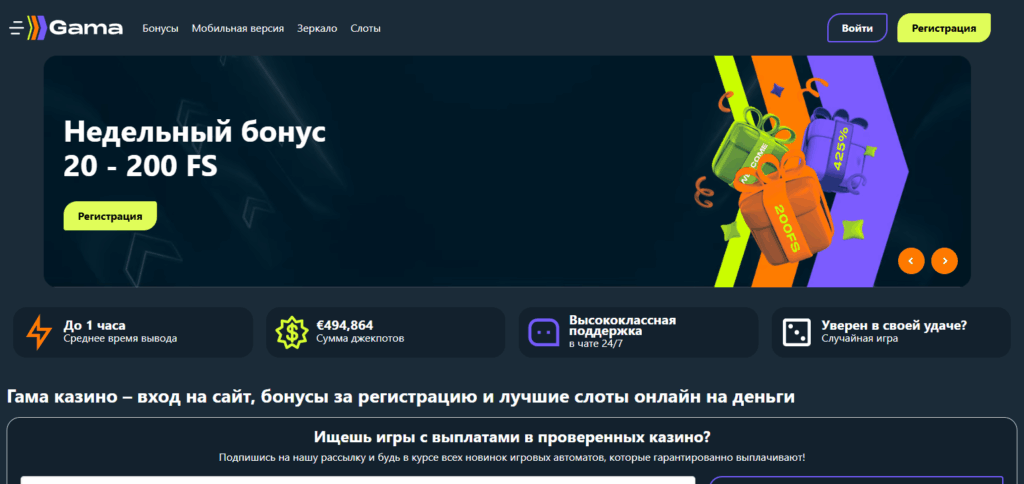Click the 'До 1 часа' text
Viewport: 1024px width, 484px height.
[x=94, y=325]
